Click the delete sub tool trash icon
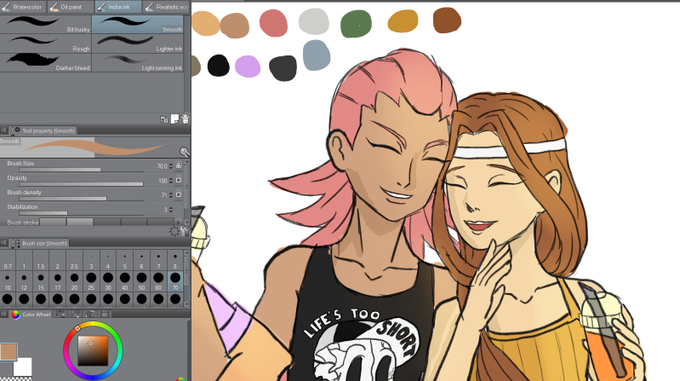Screen dimensions: 680x381 (x=185, y=119)
